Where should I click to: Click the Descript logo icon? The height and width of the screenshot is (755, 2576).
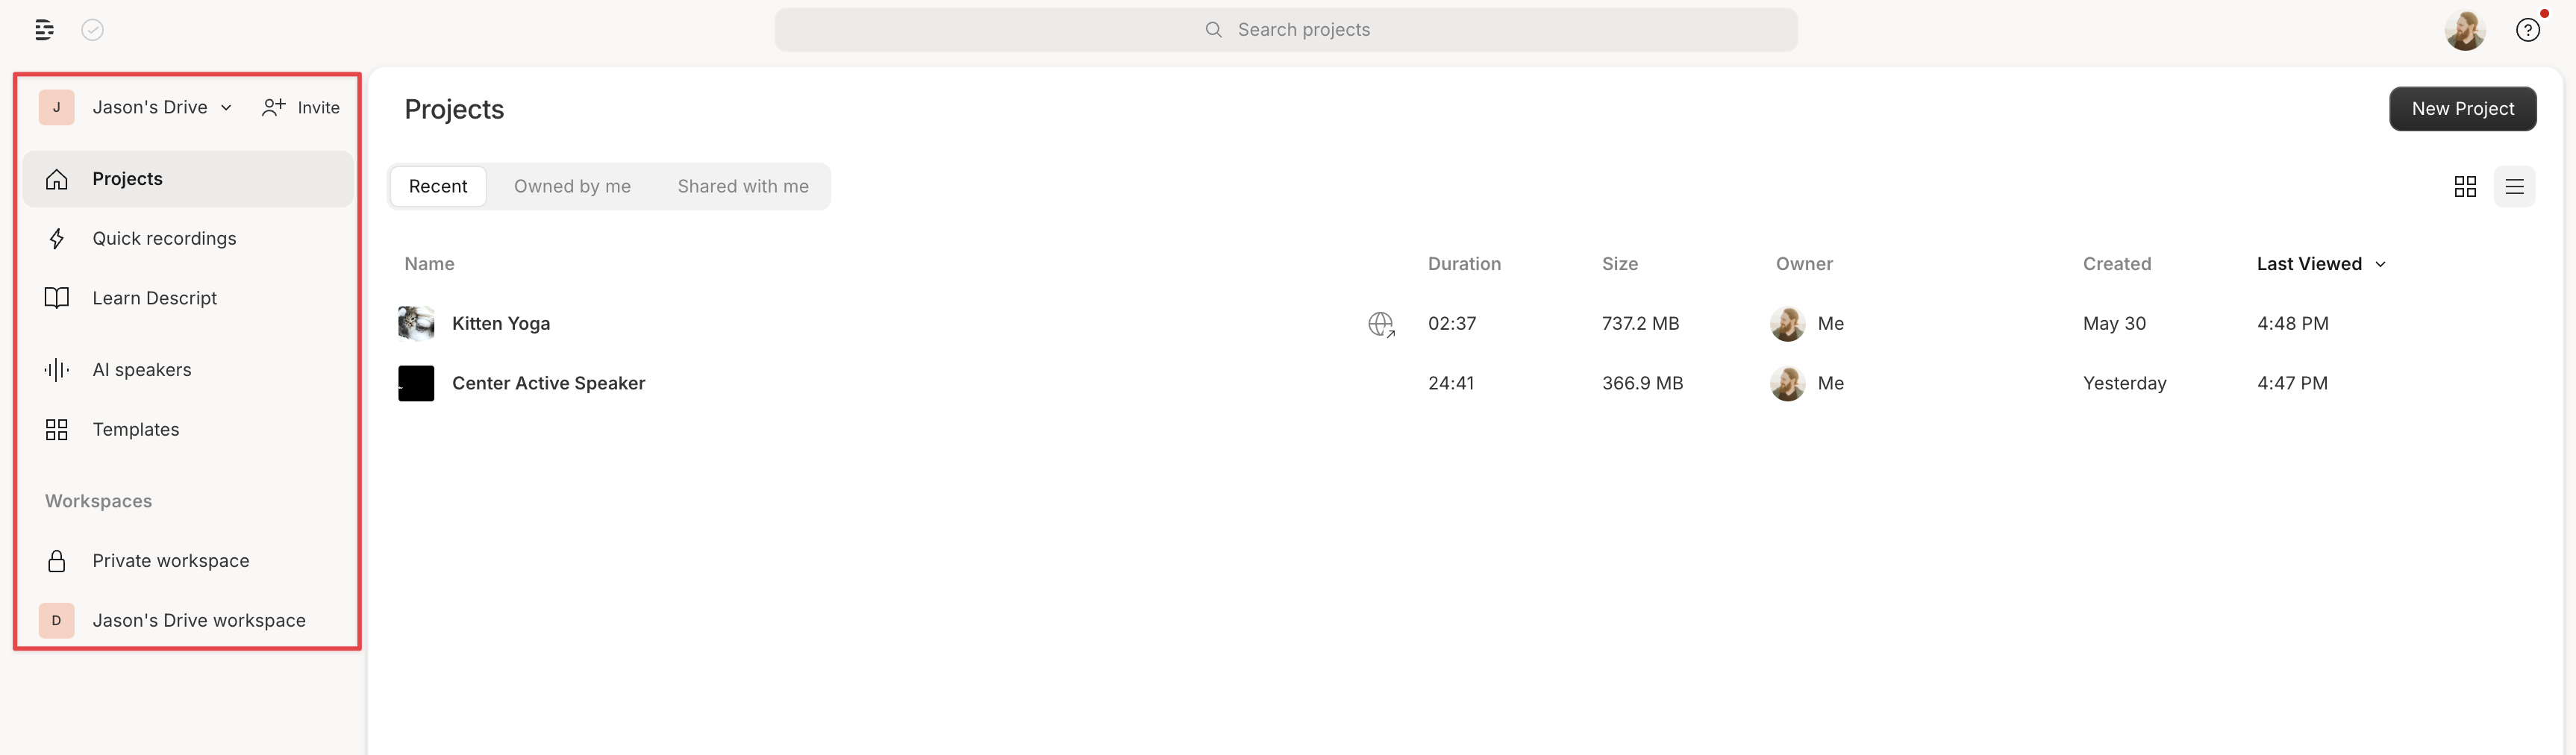(44, 29)
